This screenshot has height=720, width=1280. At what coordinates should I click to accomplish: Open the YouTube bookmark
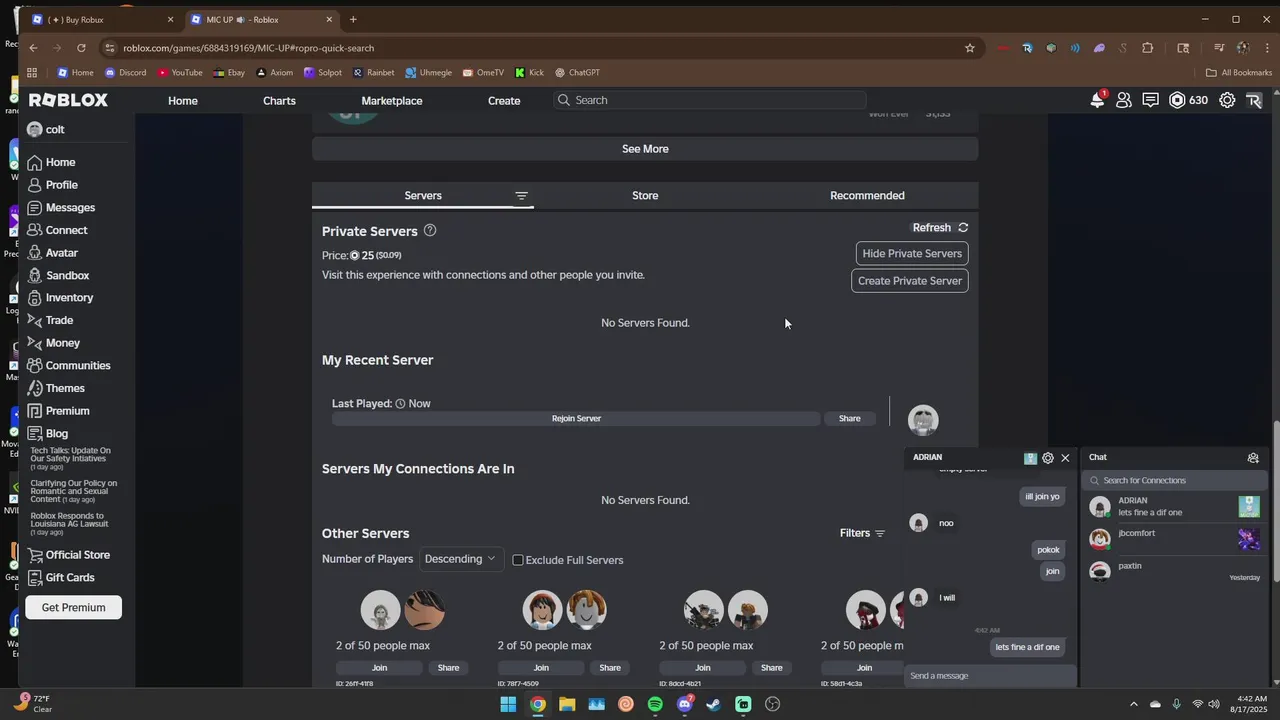(179, 72)
